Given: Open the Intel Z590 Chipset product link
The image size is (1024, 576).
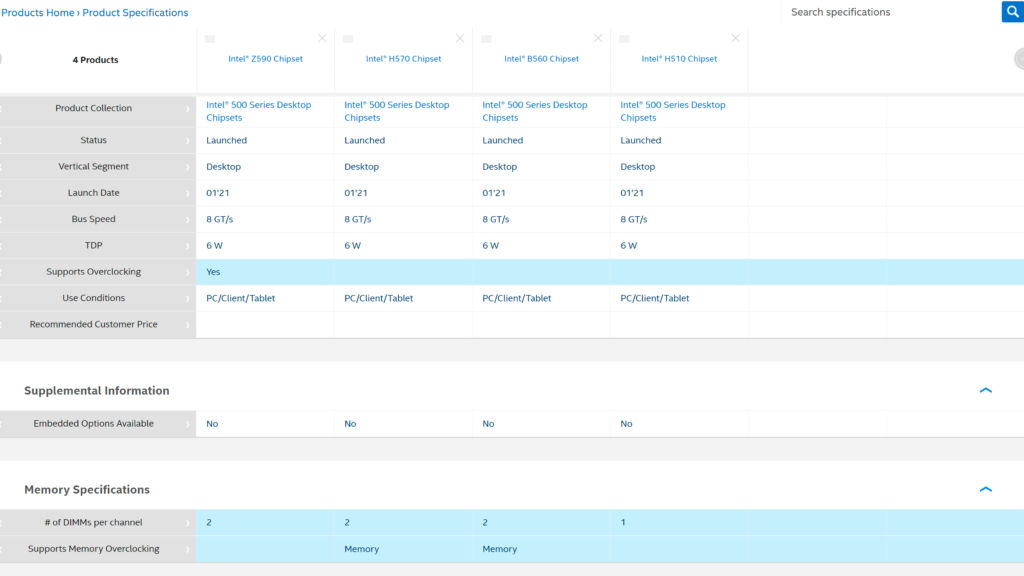Looking at the screenshot, I should [x=265, y=59].
